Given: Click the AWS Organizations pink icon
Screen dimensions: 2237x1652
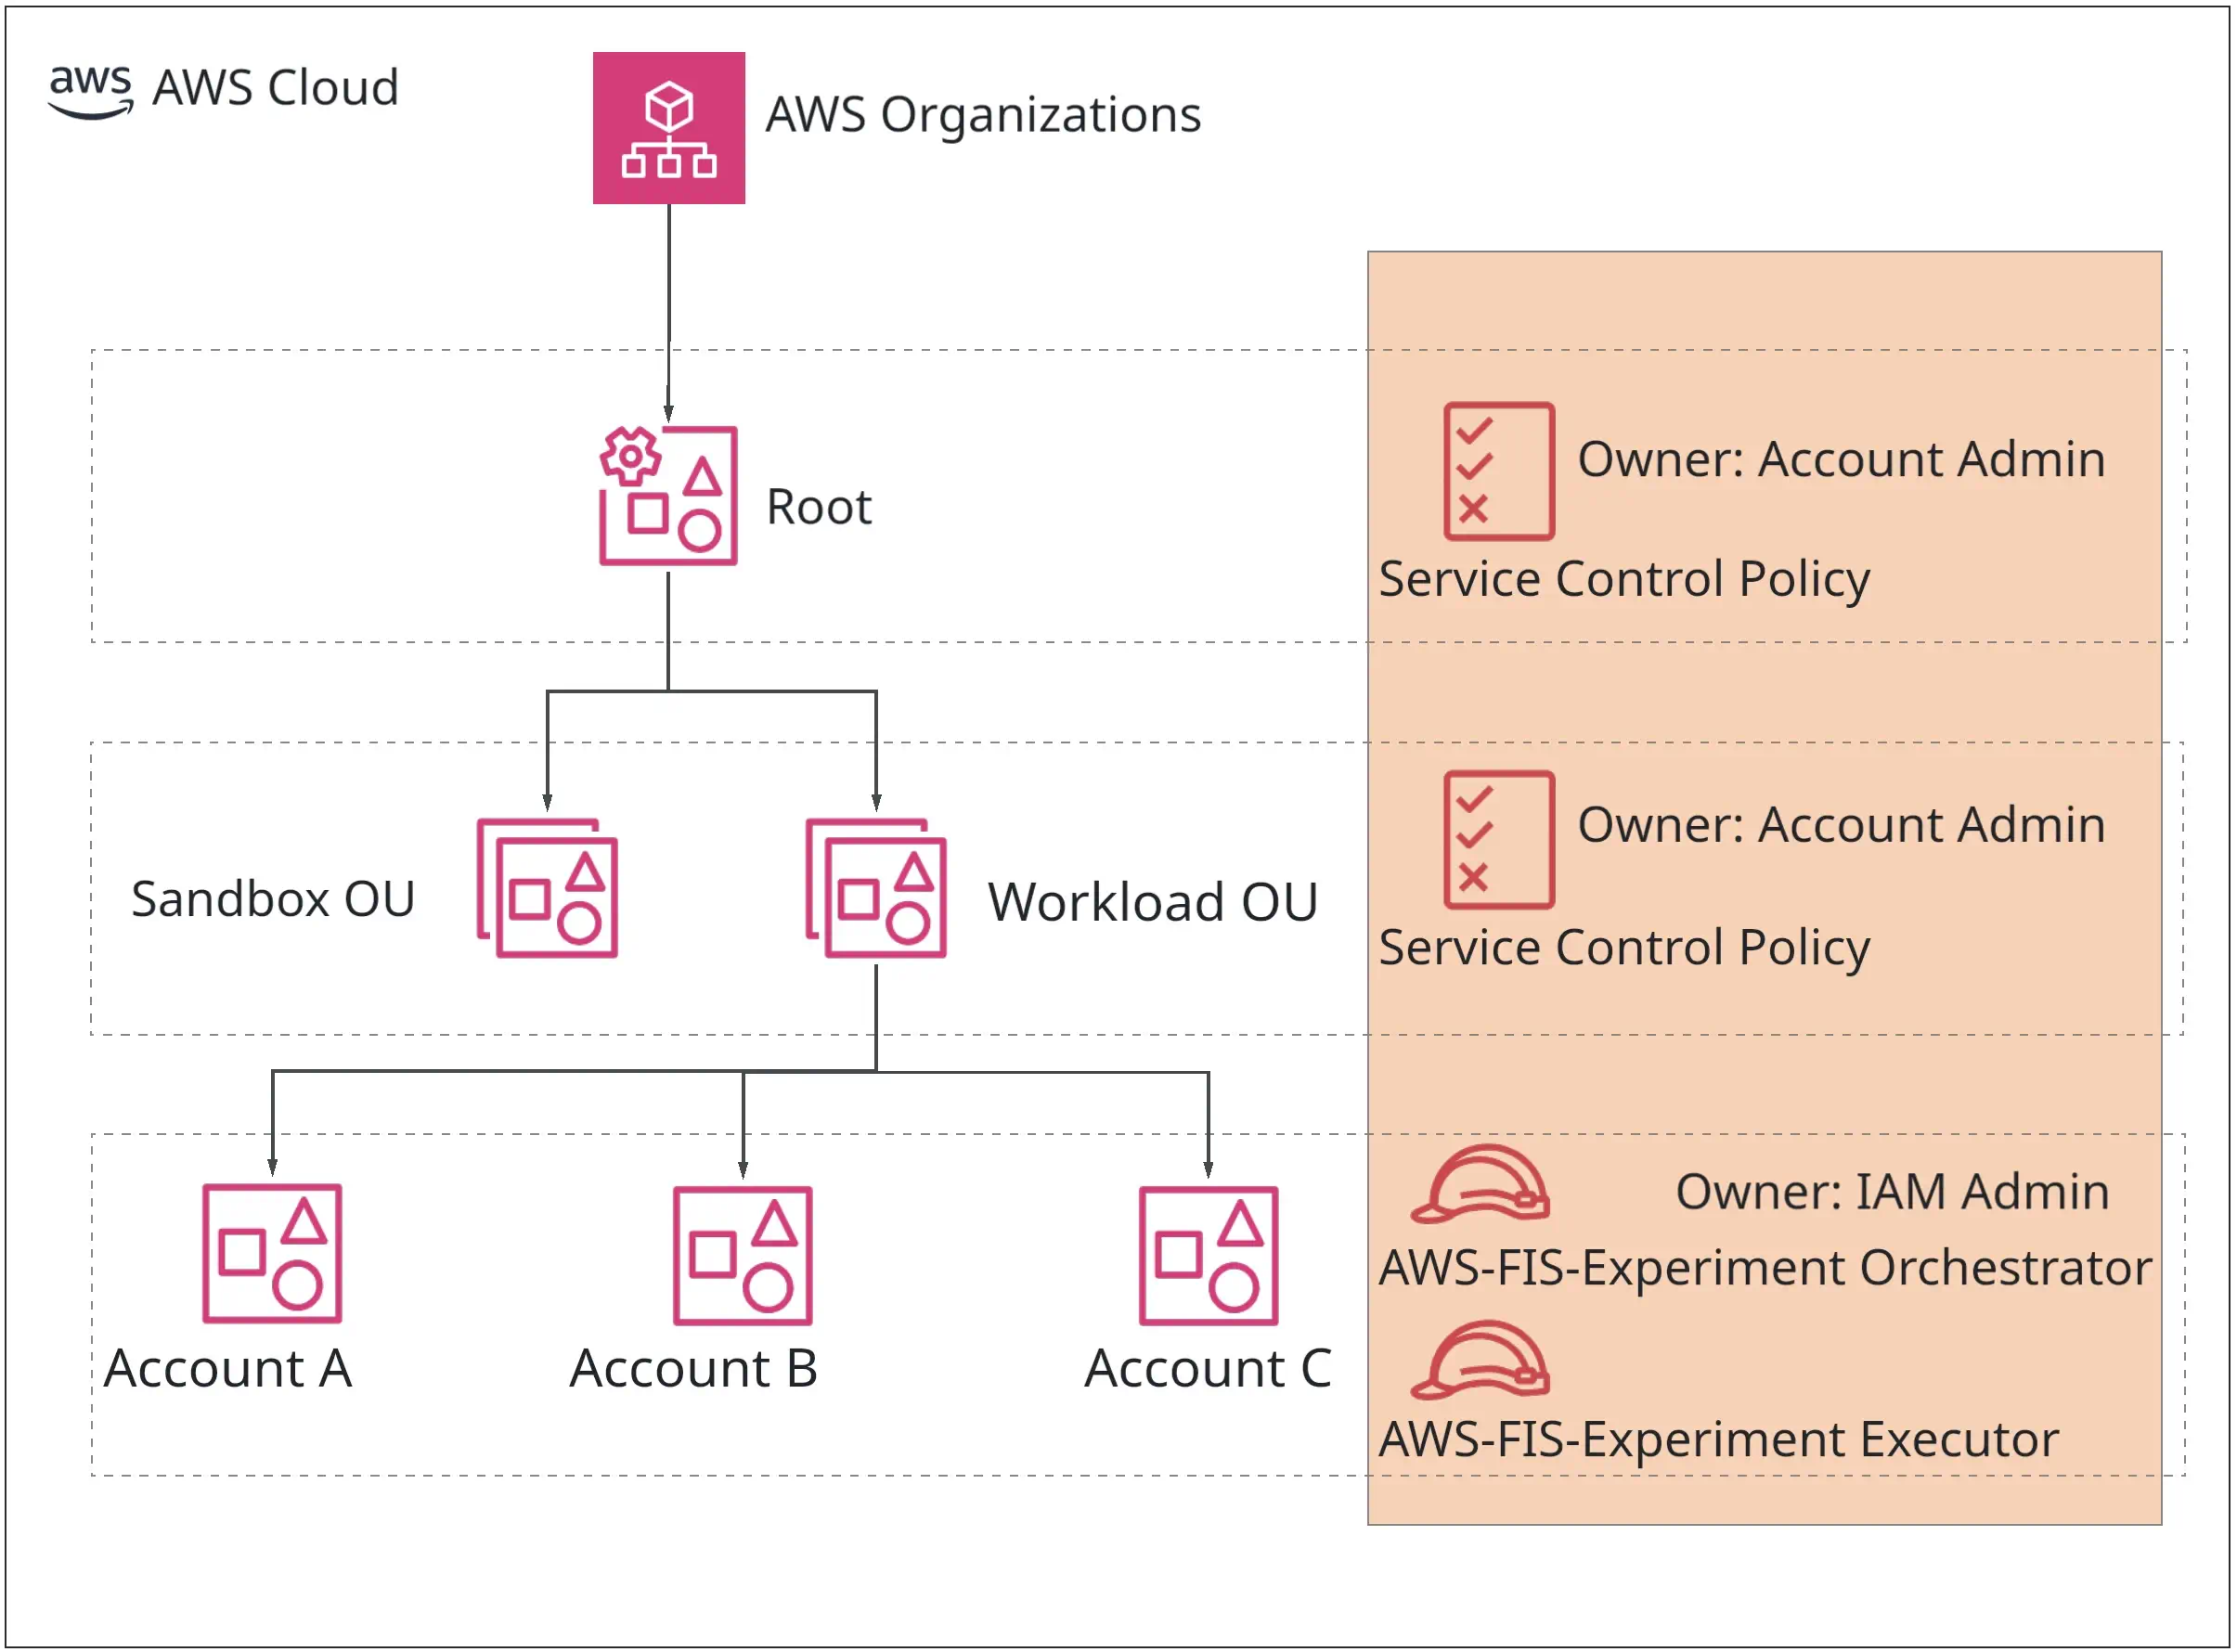Looking at the screenshot, I should 669,128.
